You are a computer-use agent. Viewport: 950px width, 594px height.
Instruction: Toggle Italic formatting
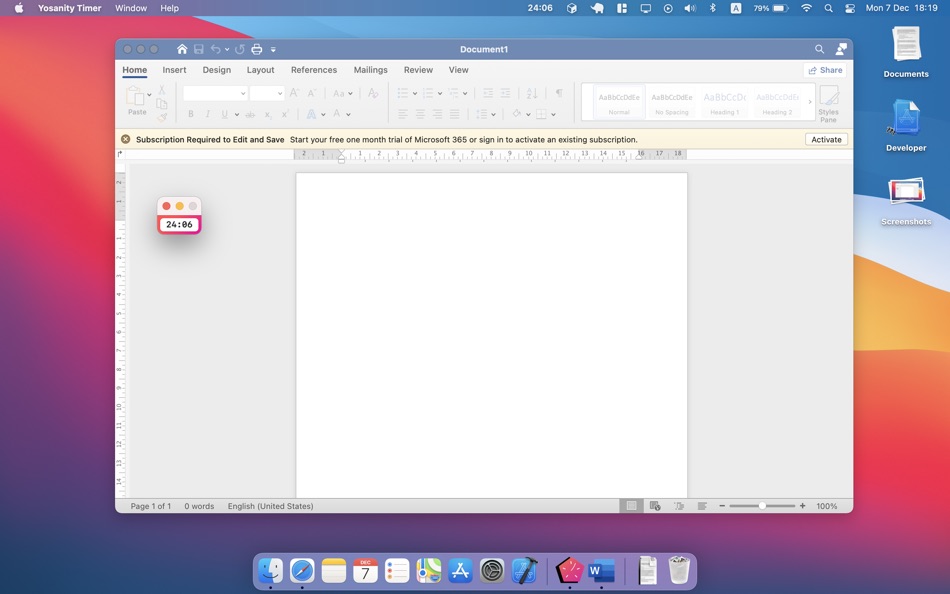[x=207, y=114]
